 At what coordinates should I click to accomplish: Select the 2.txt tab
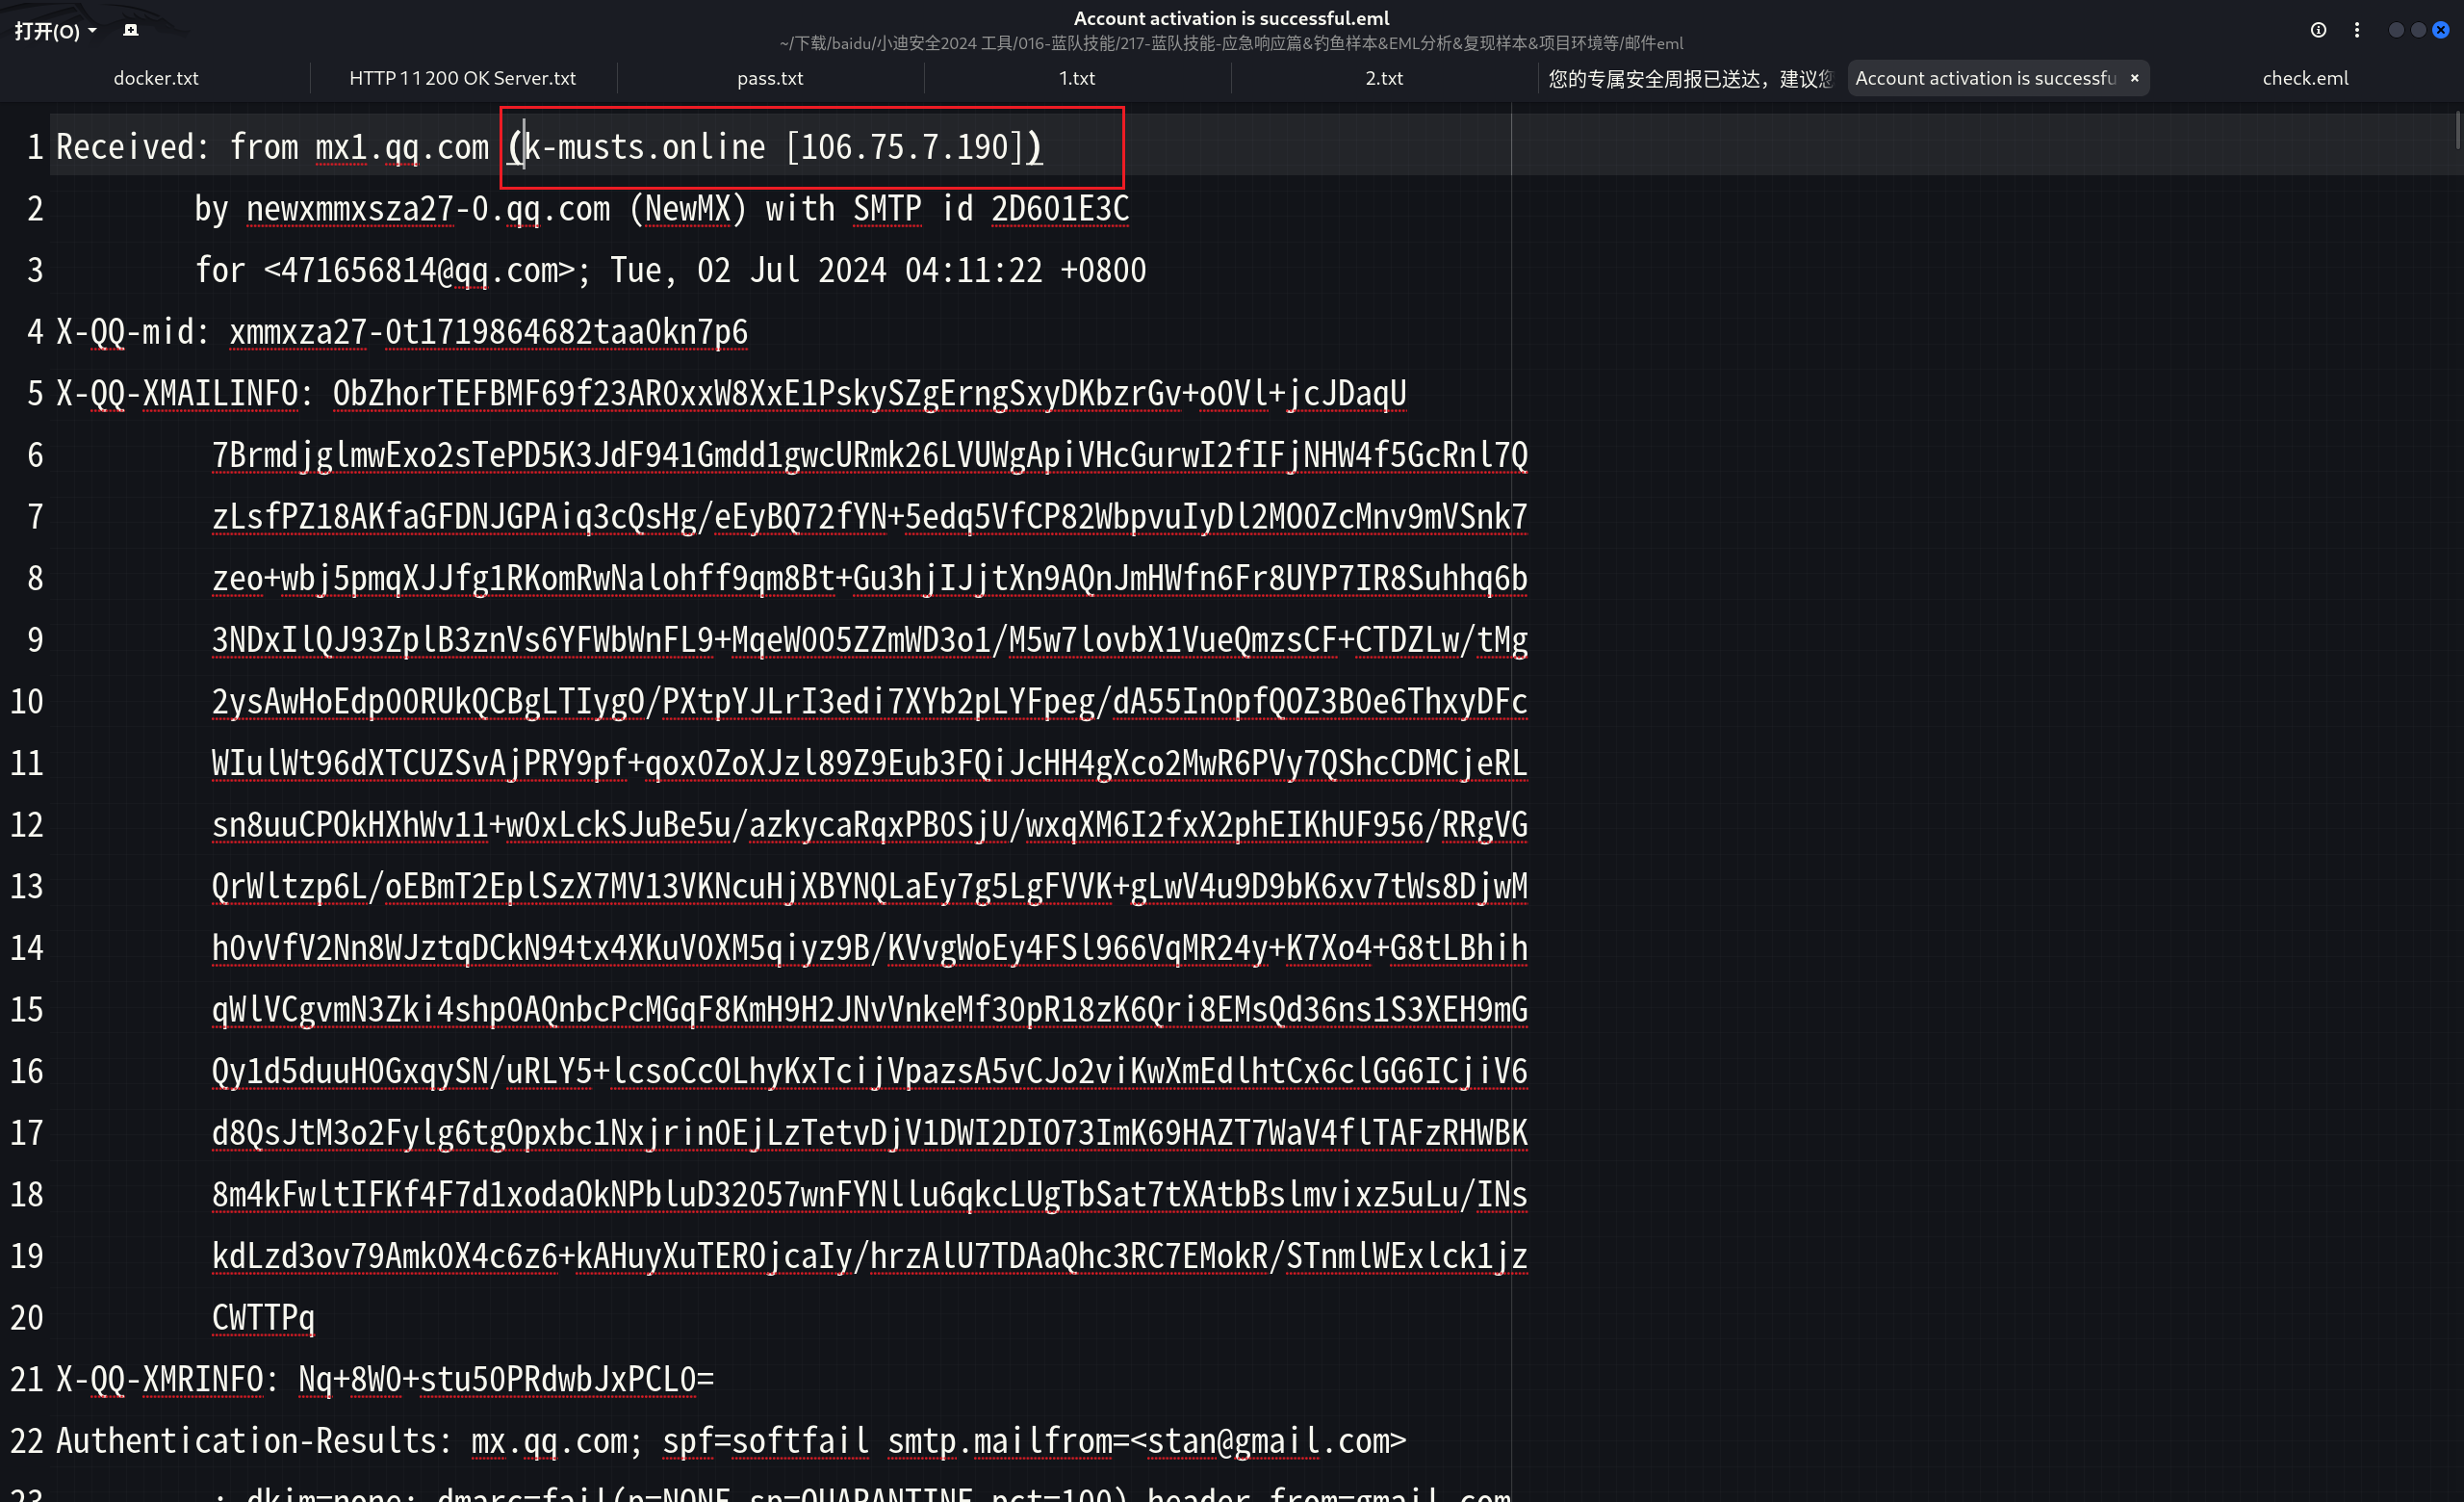(1383, 78)
